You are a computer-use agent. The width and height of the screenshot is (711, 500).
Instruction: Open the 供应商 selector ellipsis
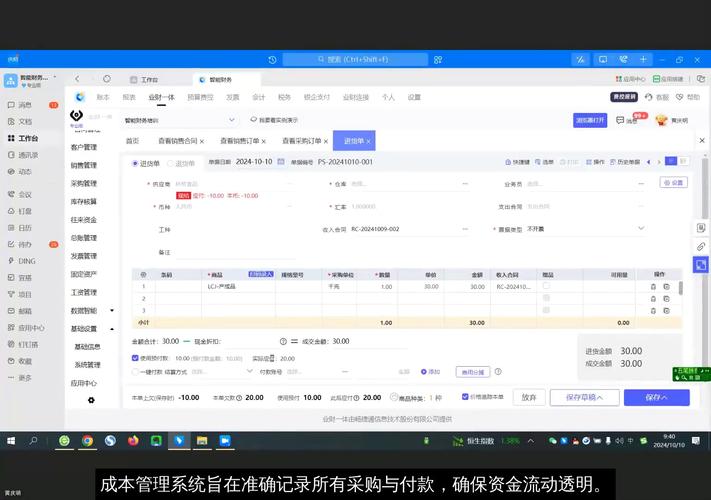click(290, 184)
